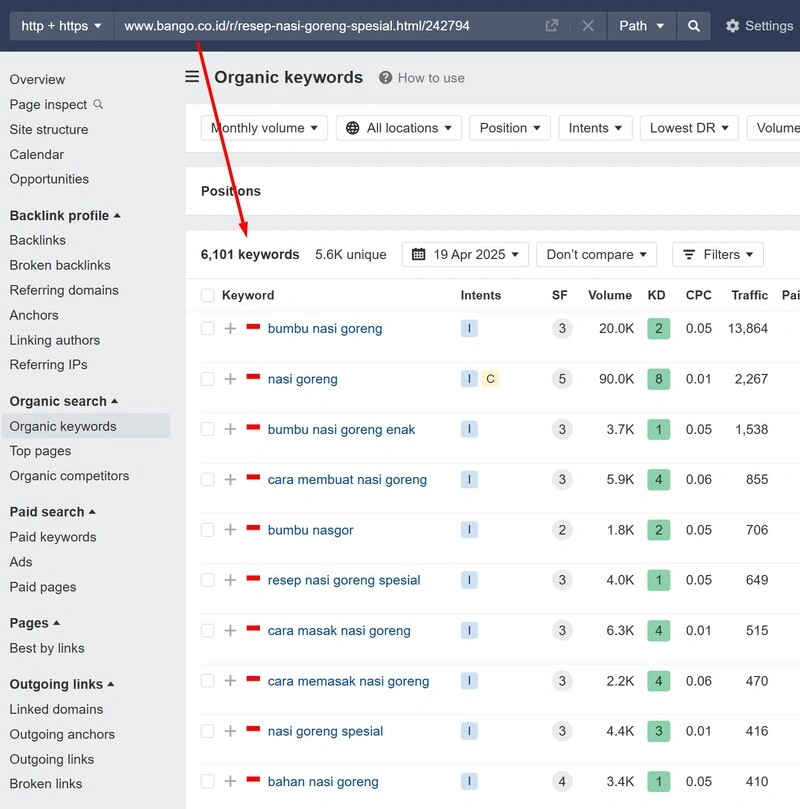The height and width of the screenshot is (809, 800).
Task: Open the All locations filter
Action: (x=399, y=128)
